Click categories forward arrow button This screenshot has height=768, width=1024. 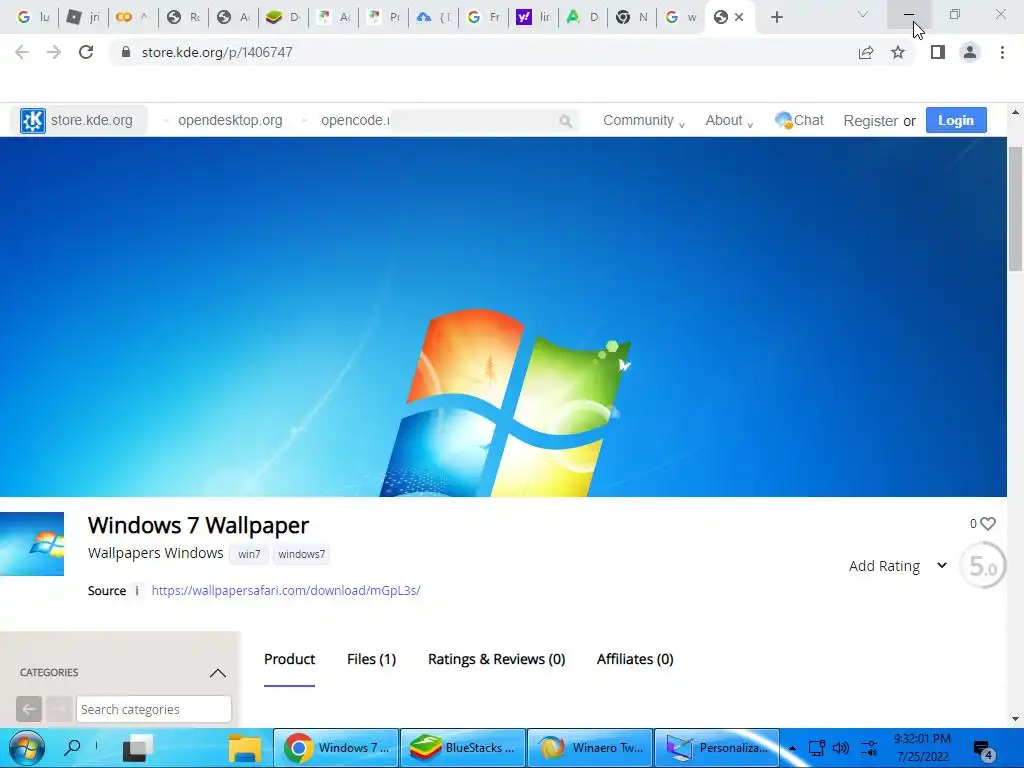coord(59,709)
